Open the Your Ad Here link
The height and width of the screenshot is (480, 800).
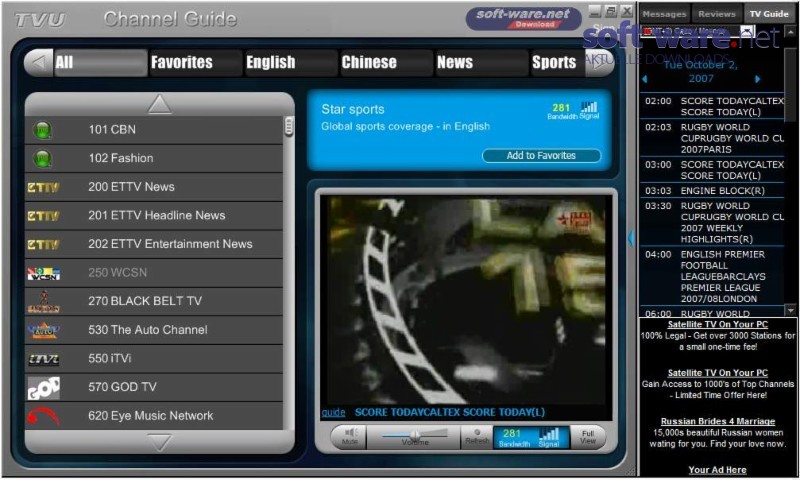tap(717, 470)
